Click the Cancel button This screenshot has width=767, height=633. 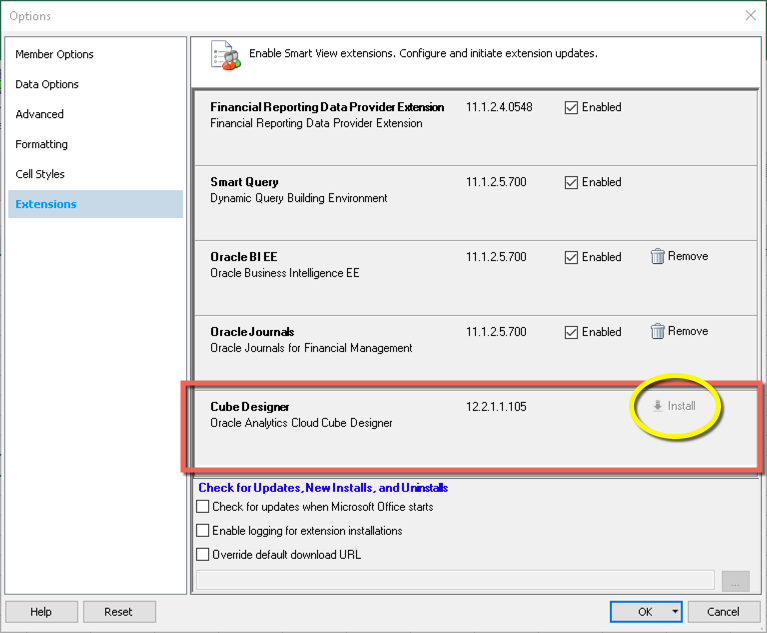pos(722,612)
